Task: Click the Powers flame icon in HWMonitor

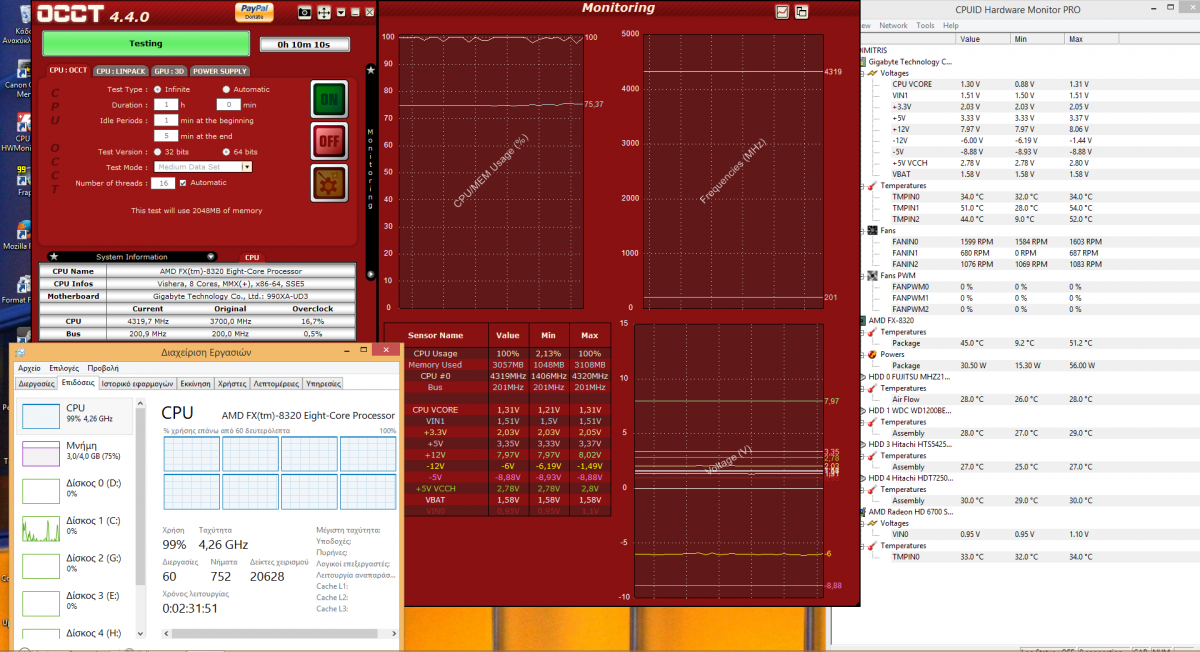Action: (x=873, y=354)
